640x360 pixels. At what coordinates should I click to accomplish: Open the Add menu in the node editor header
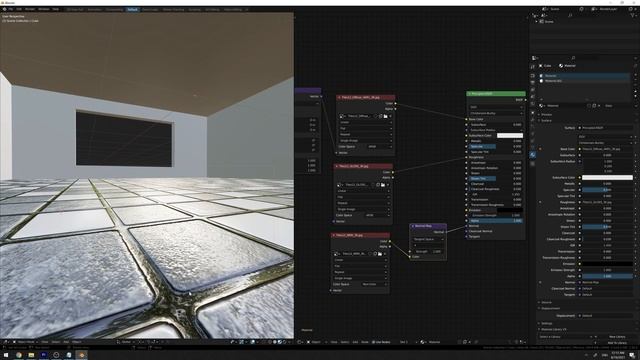click(x=355, y=342)
